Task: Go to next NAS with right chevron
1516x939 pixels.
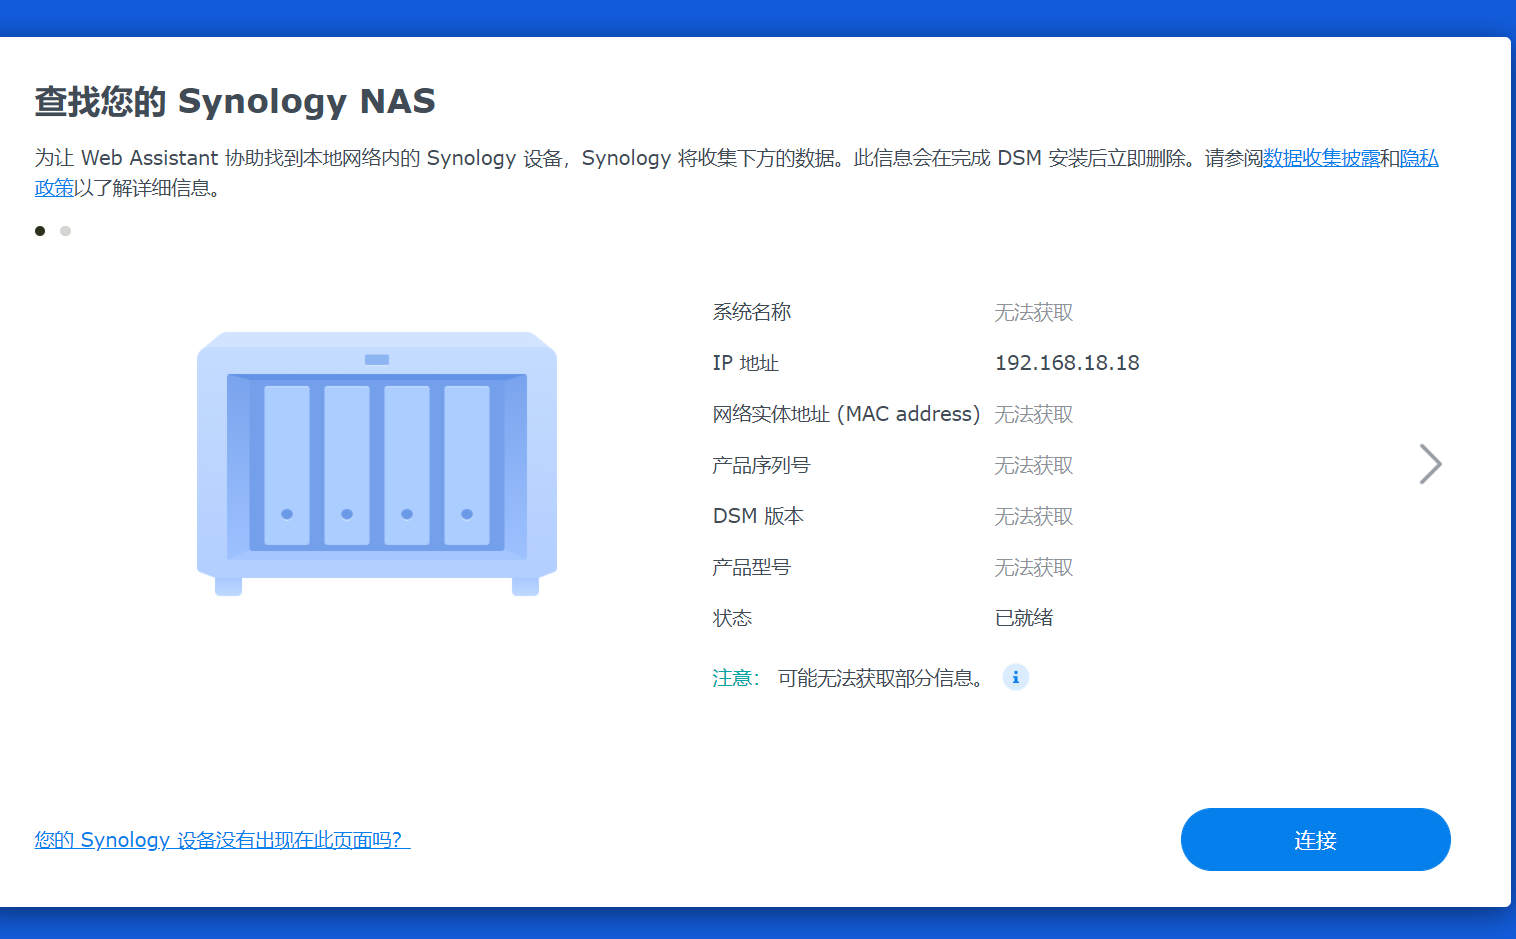Action: 1431,464
